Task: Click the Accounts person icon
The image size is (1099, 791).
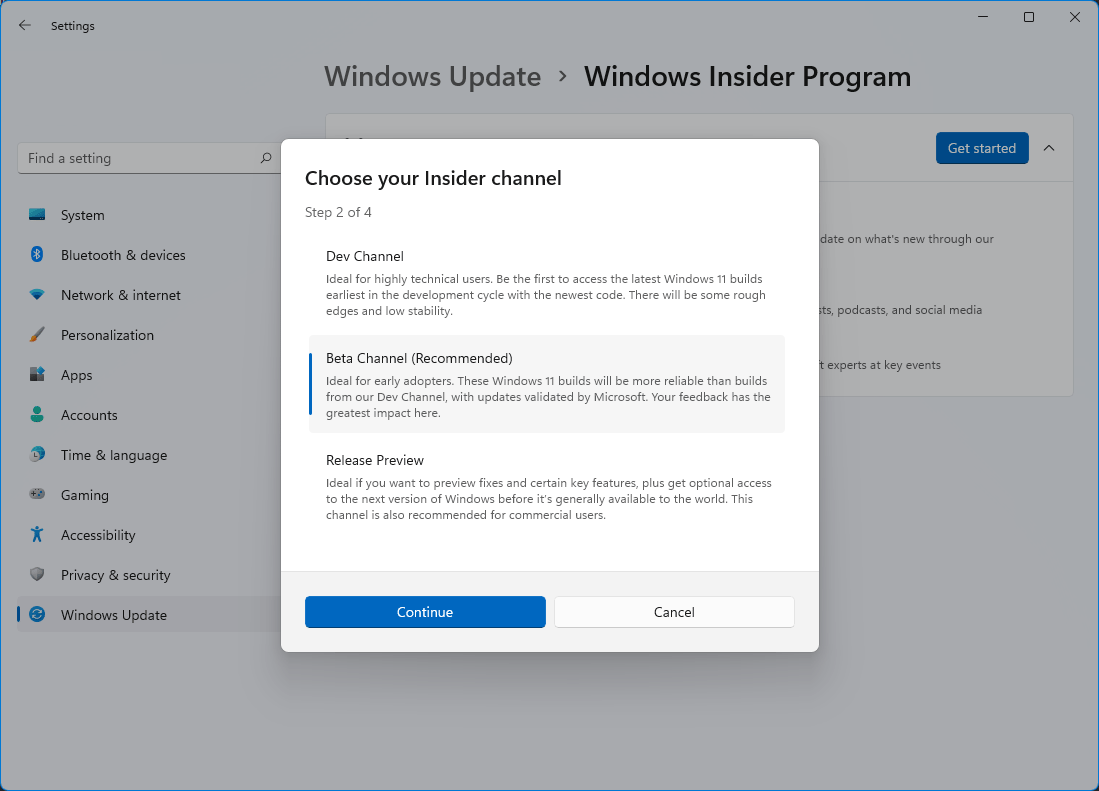Action: [x=37, y=415]
